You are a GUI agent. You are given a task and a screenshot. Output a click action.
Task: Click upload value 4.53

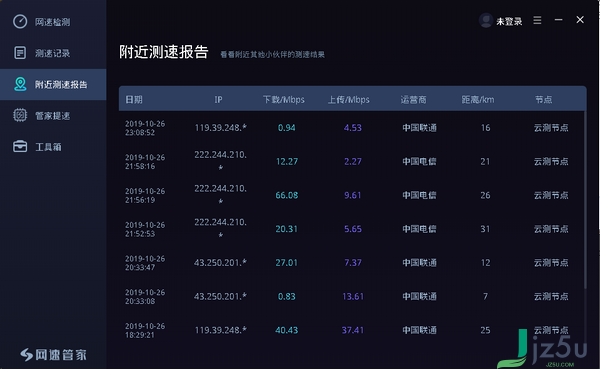pyautogui.click(x=352, y=127)
